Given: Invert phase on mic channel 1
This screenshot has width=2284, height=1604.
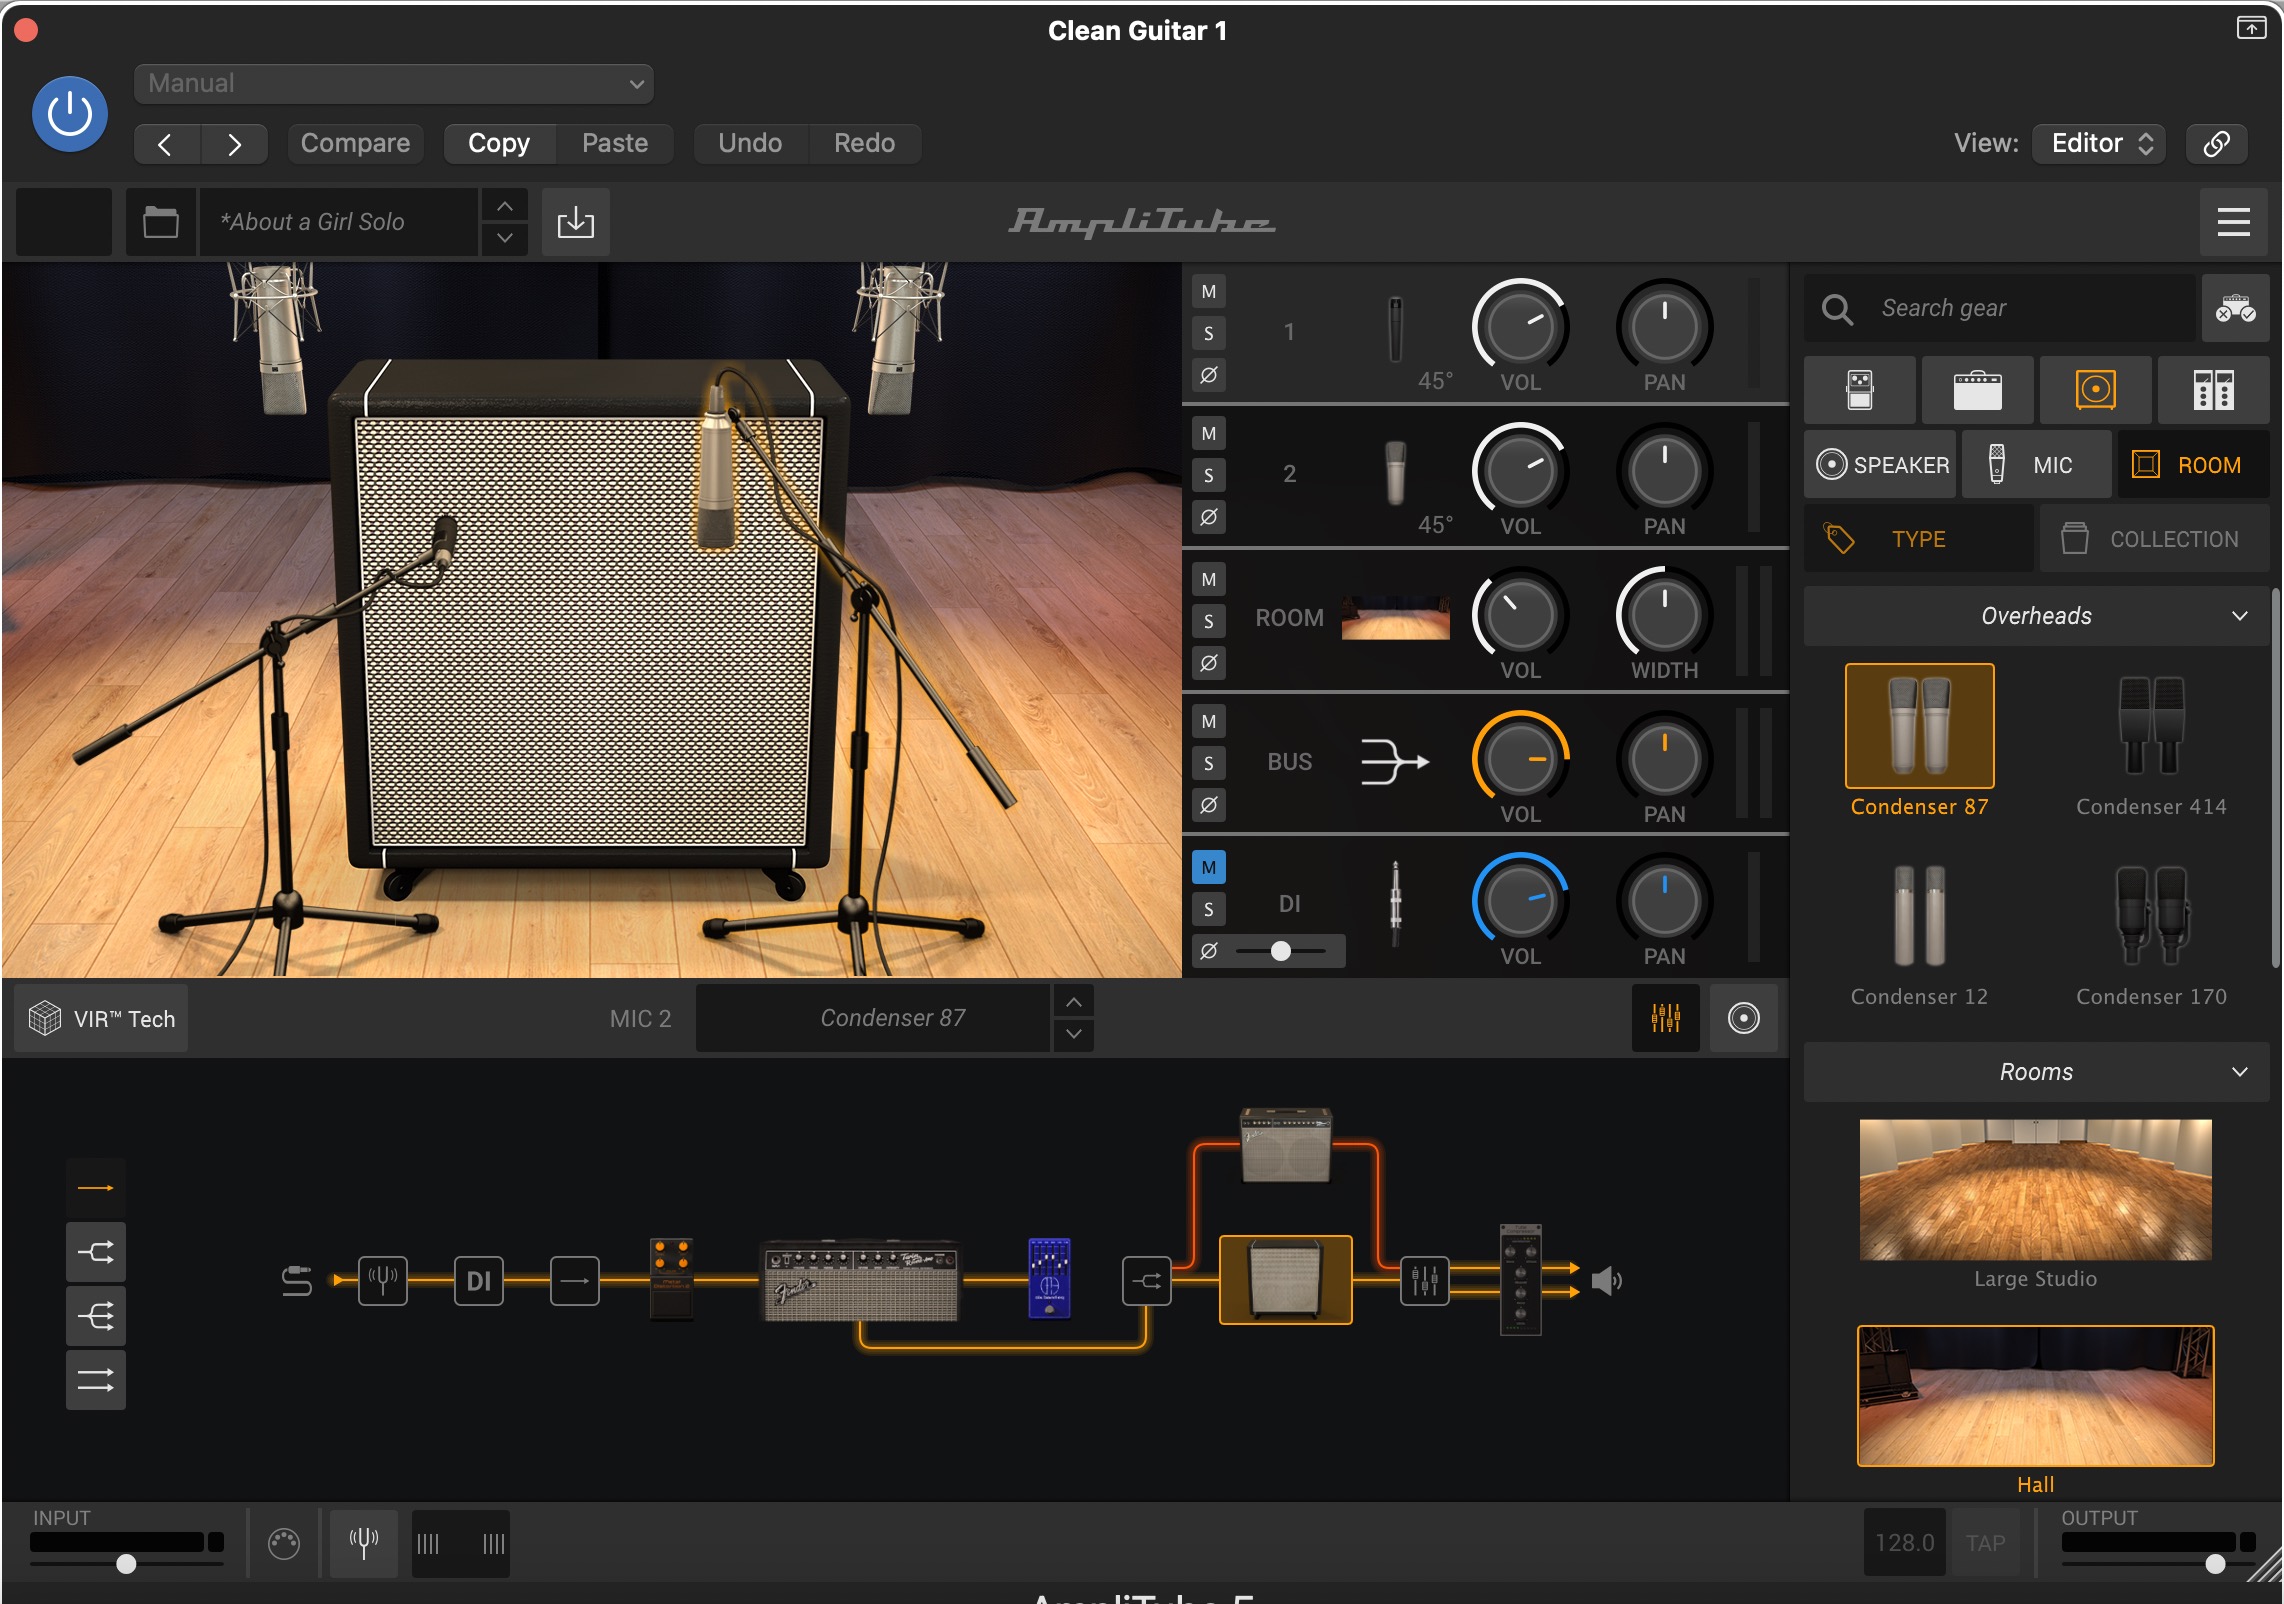Looking at the screenshot, I should [1208, 375].
